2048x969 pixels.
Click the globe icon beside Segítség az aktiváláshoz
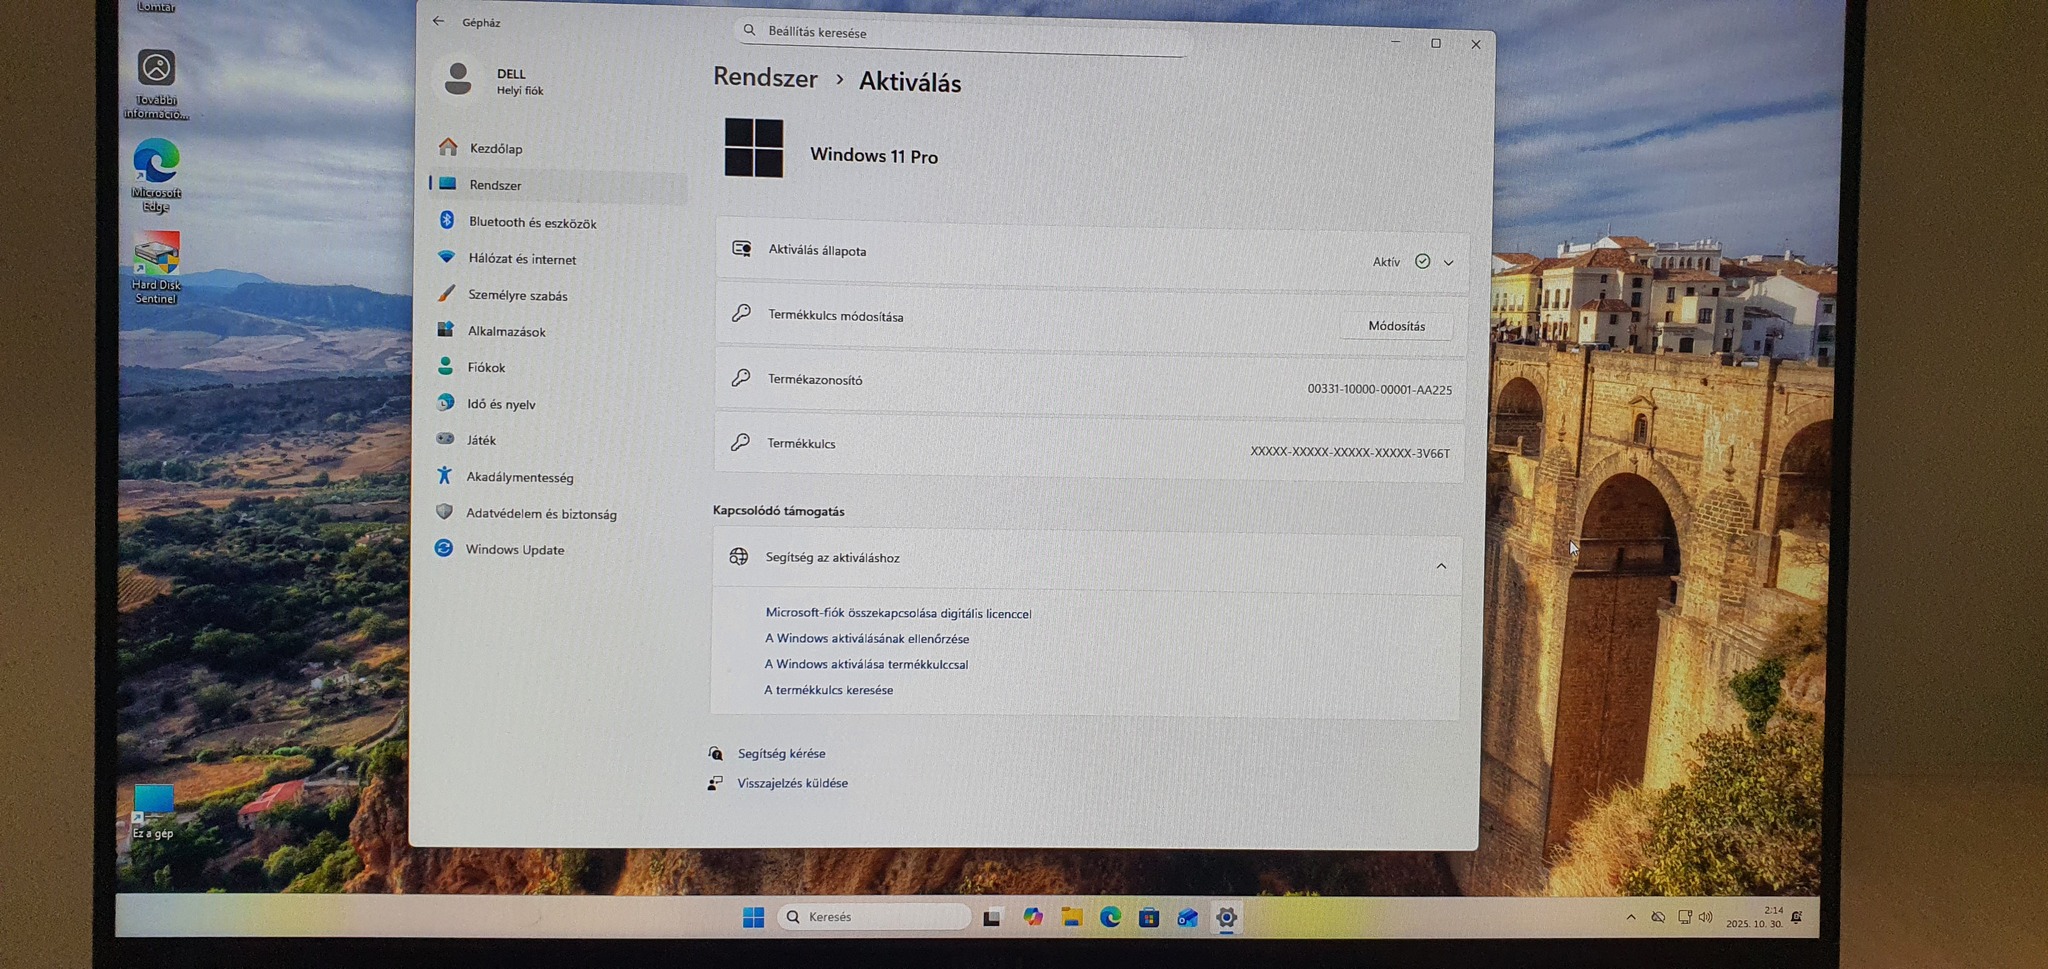tap(739, 556)
